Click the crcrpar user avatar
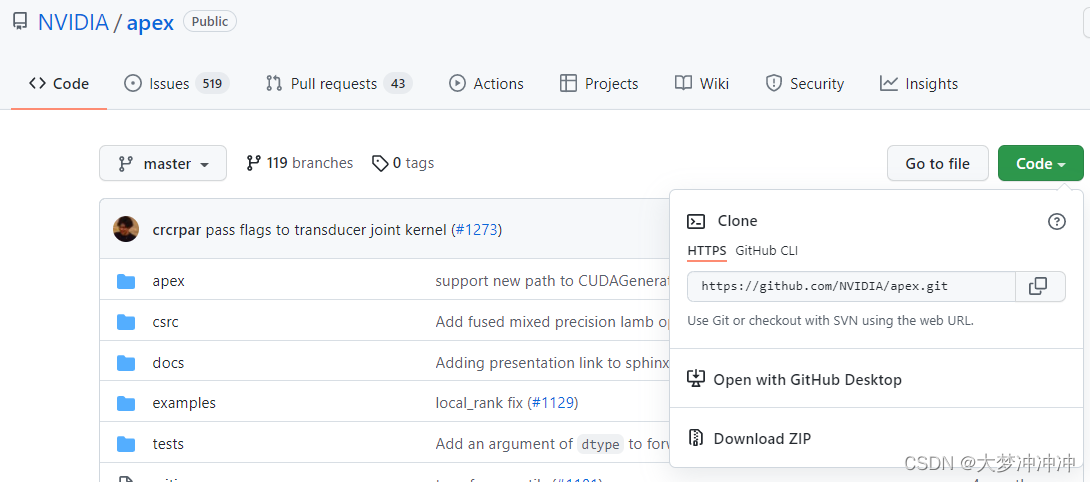 pyautogui.click(x=126, y=229)
